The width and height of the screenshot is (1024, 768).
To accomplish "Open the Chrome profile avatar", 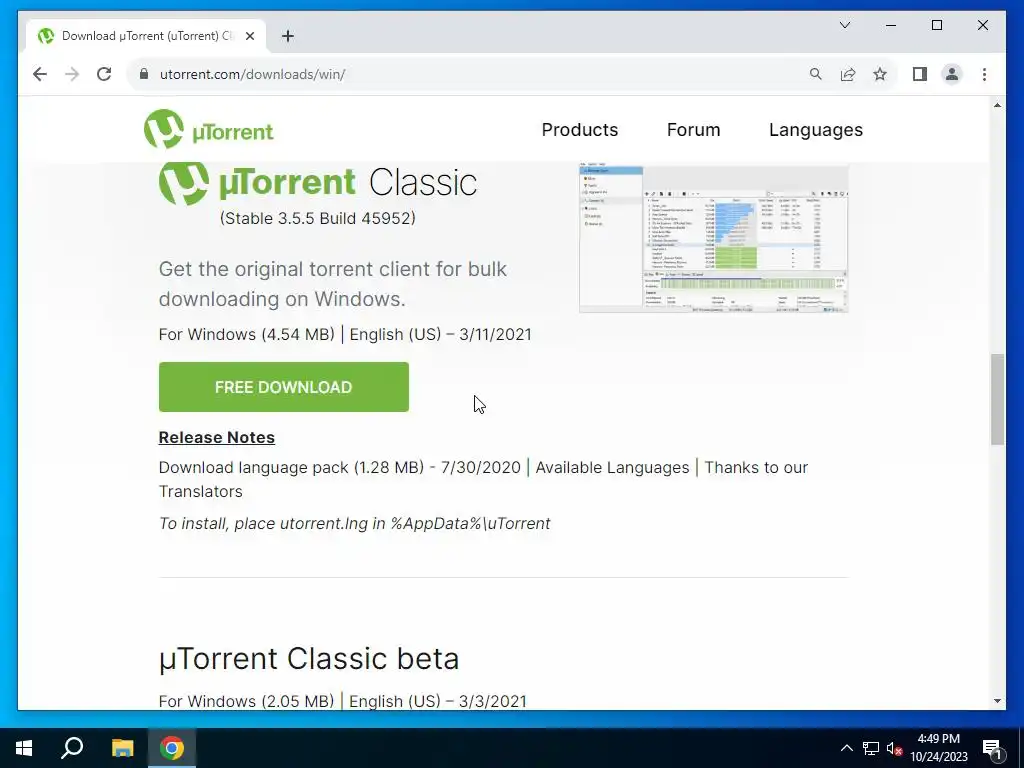I will [x=952, y=74].
